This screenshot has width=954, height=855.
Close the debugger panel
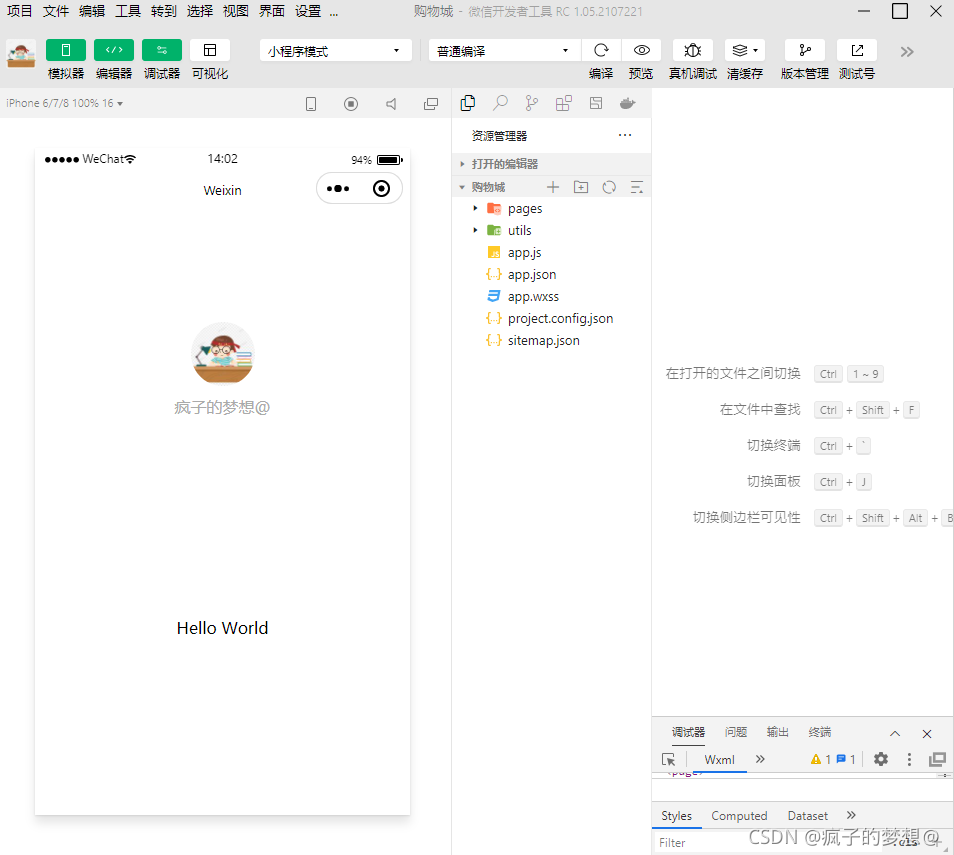point(927,734)
